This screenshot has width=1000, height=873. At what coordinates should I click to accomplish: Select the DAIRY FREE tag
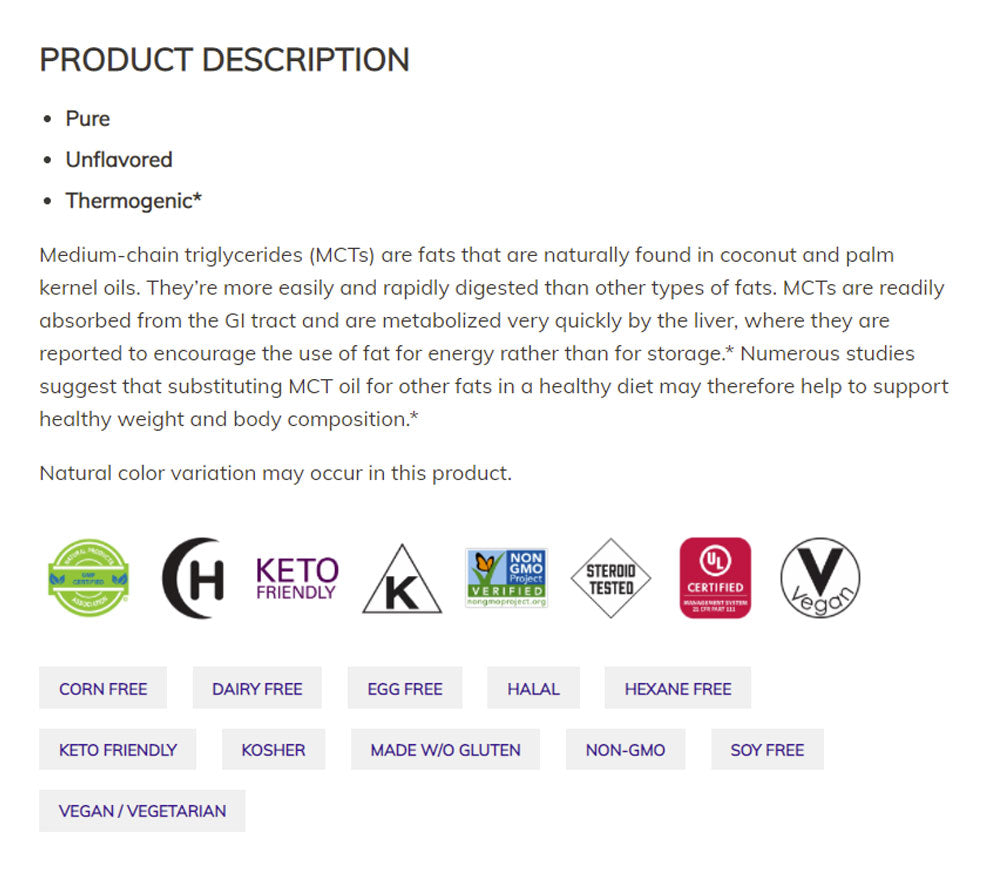click(257, 688)
